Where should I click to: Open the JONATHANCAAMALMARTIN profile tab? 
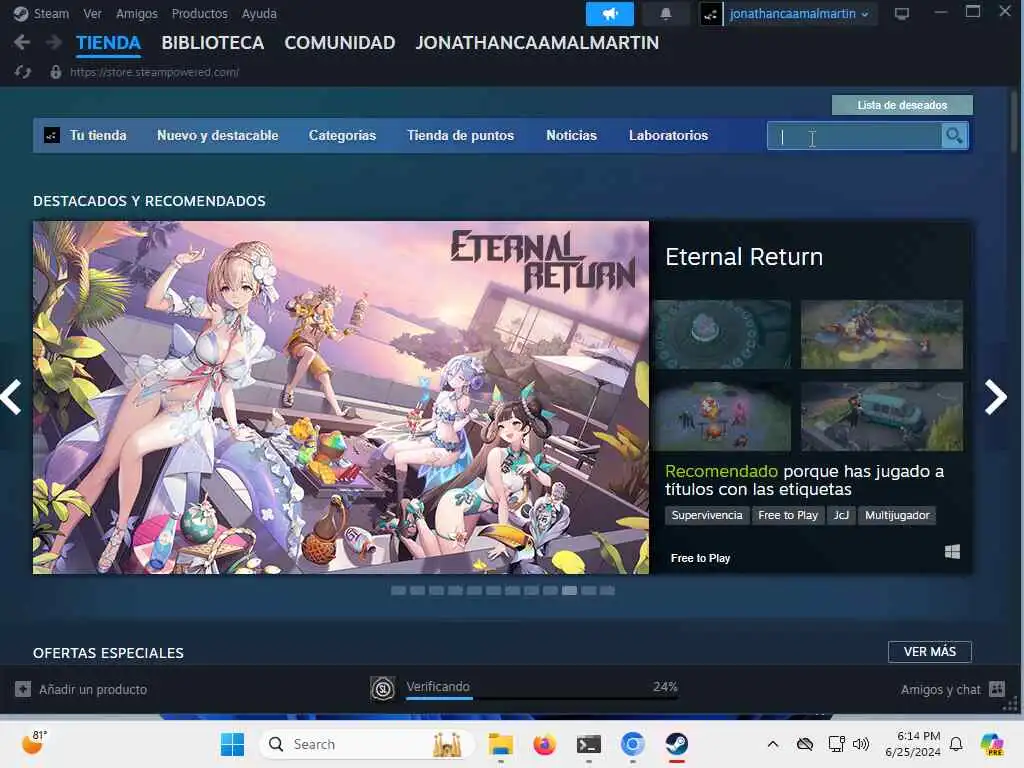coord(537,43)
